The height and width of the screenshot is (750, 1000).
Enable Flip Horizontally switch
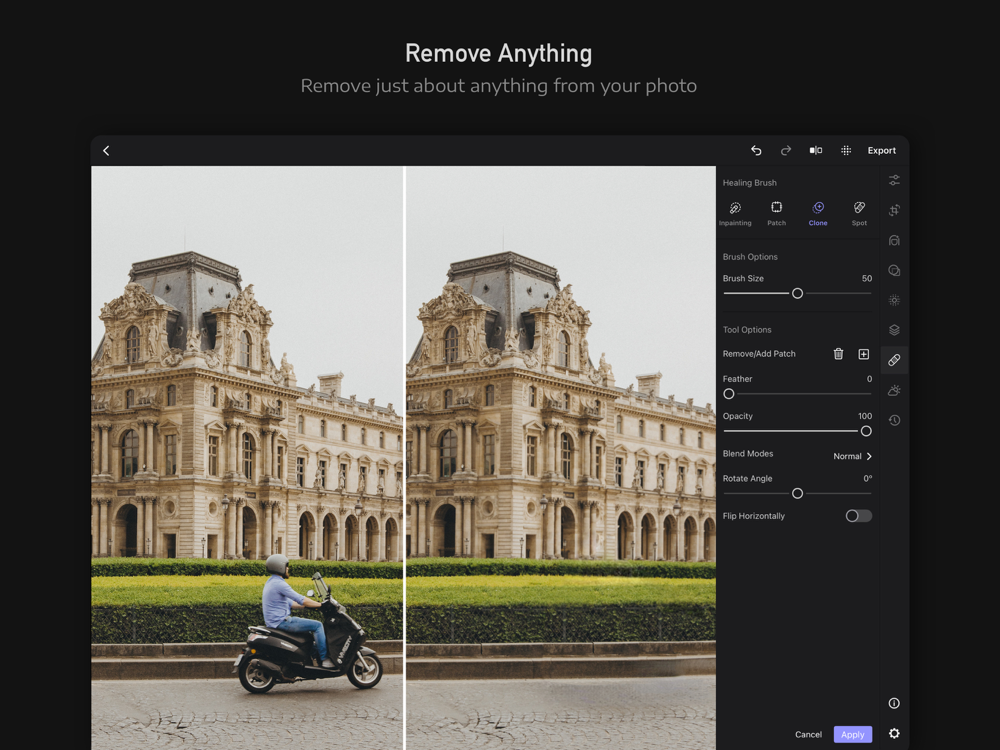tap(858, 516)
